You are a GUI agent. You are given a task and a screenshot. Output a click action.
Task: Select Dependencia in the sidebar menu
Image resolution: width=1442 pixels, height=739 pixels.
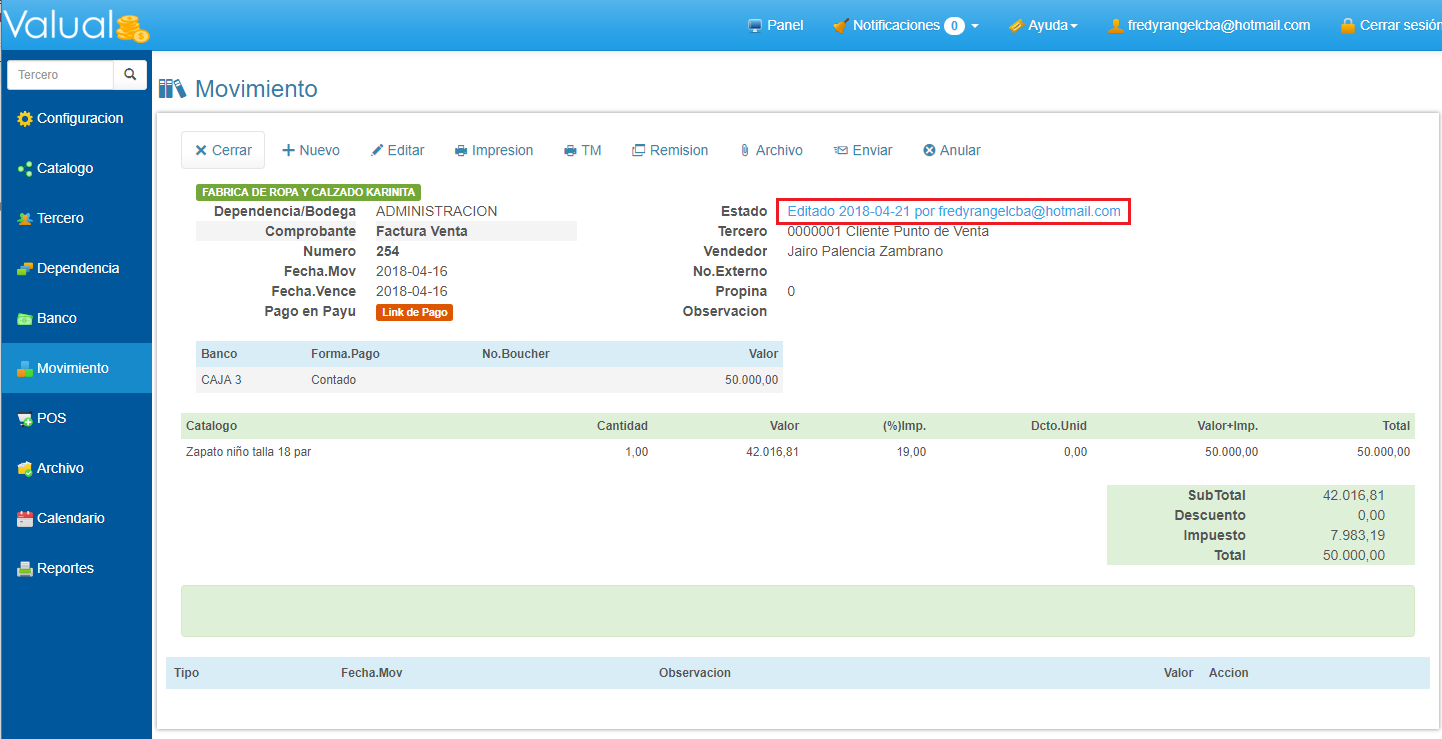77,268
